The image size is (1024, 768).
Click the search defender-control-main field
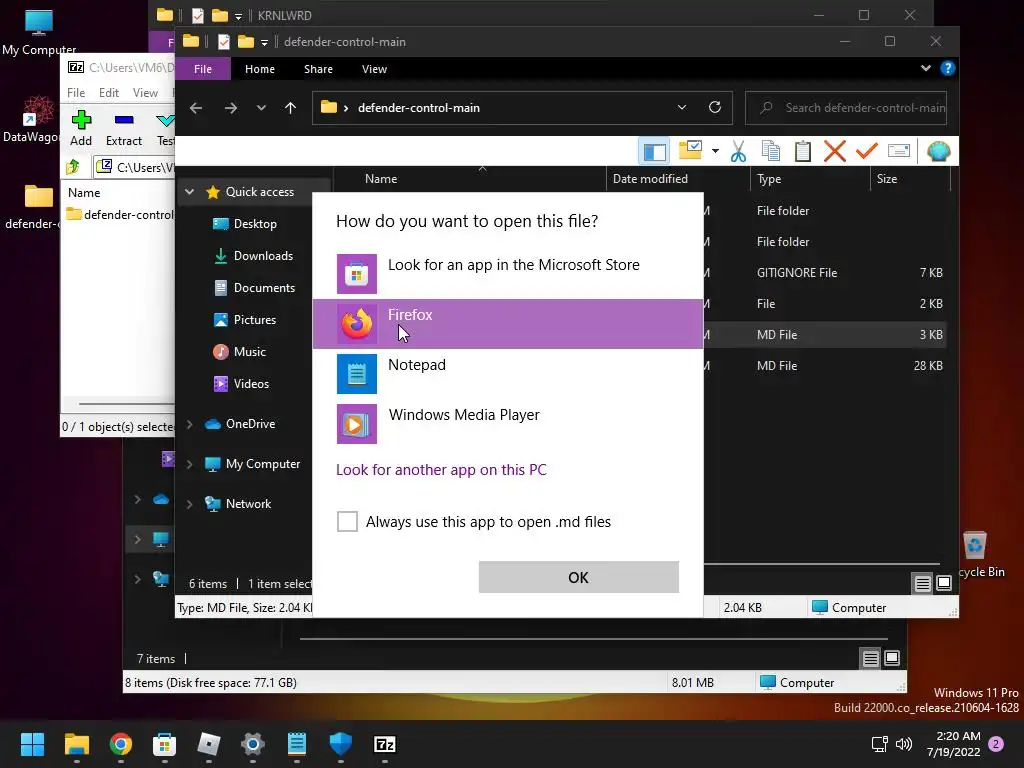tap(846, 108)
